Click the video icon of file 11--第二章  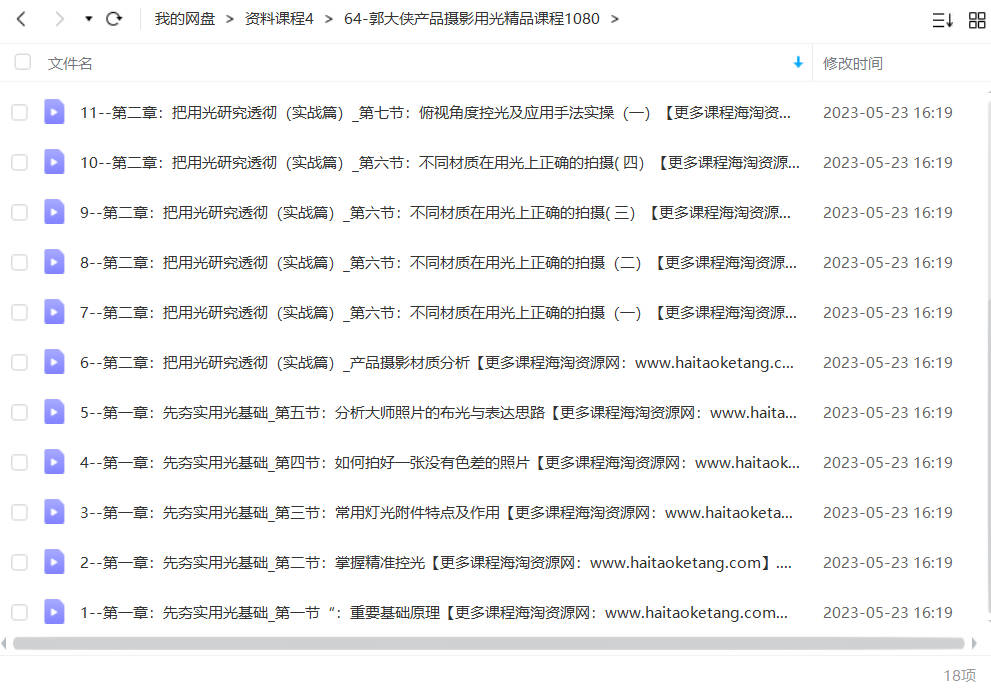pos(54,112)
